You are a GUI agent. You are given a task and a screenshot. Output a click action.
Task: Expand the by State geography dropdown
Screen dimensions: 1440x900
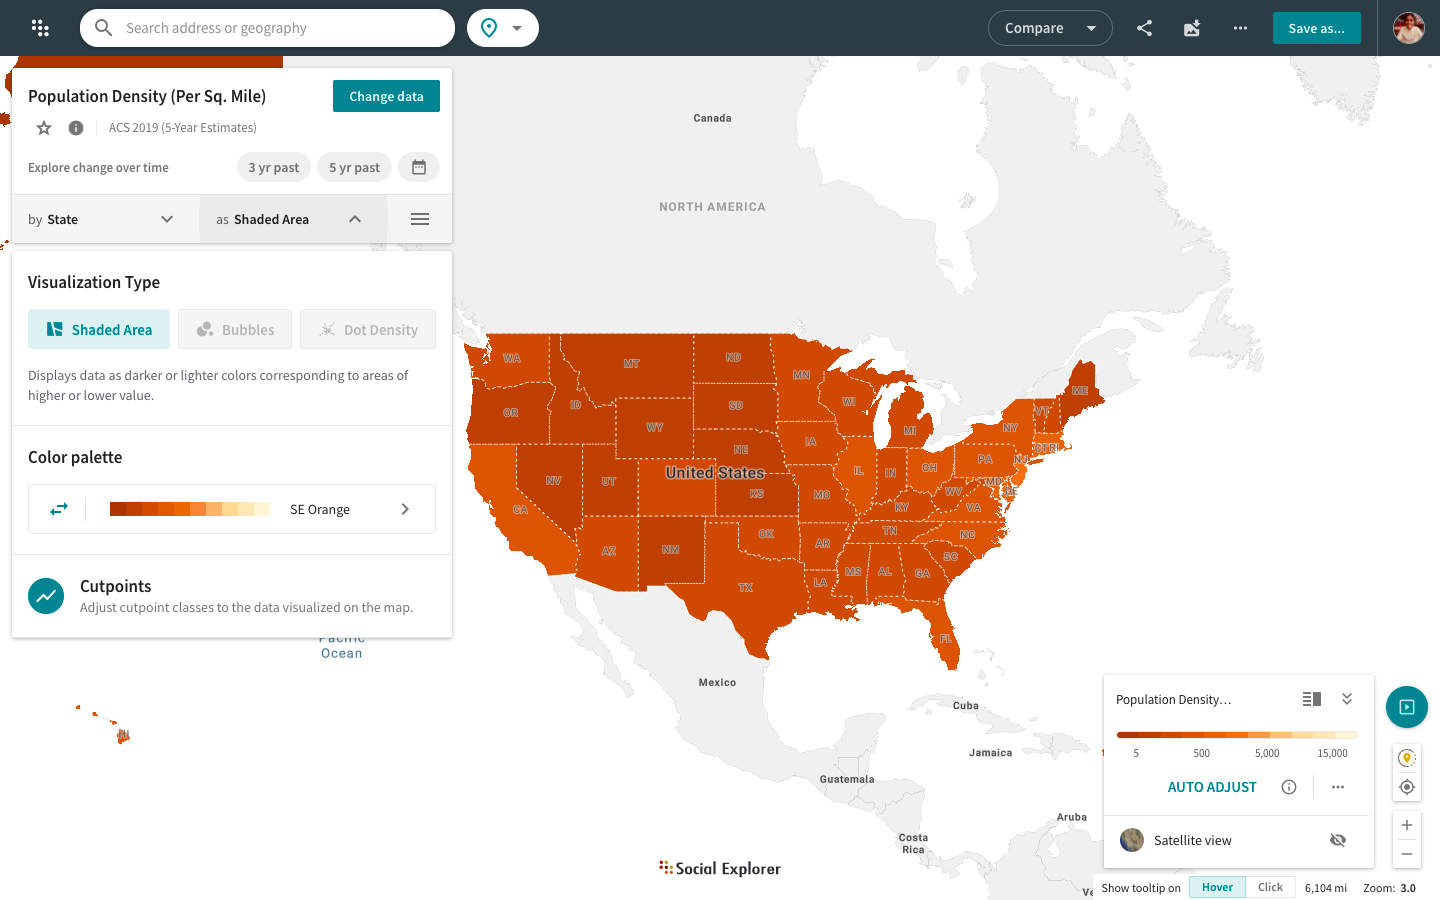pyautogui.click(x=101, y=219)
